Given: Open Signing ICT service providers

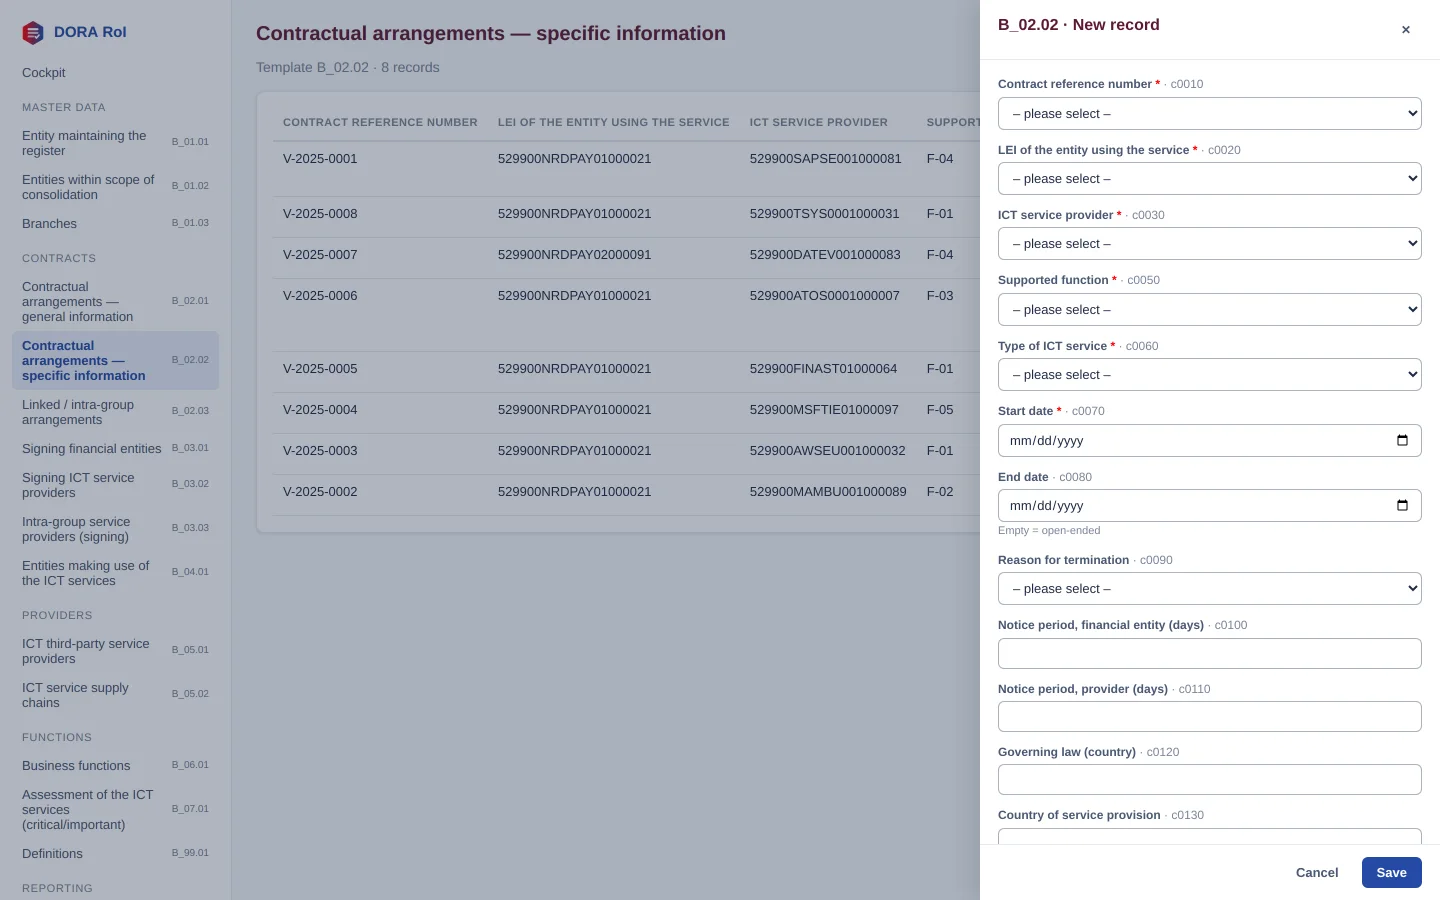Looking at the screenshot, I should click(x=115, y=485).
